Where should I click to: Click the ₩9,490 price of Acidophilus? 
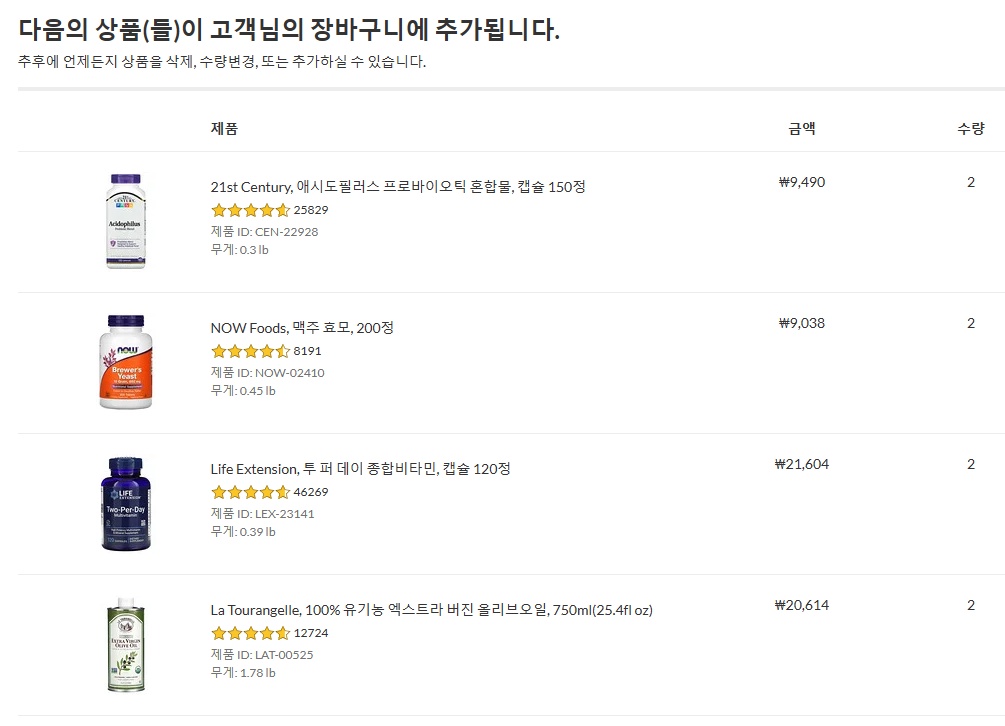click(802, 182)
